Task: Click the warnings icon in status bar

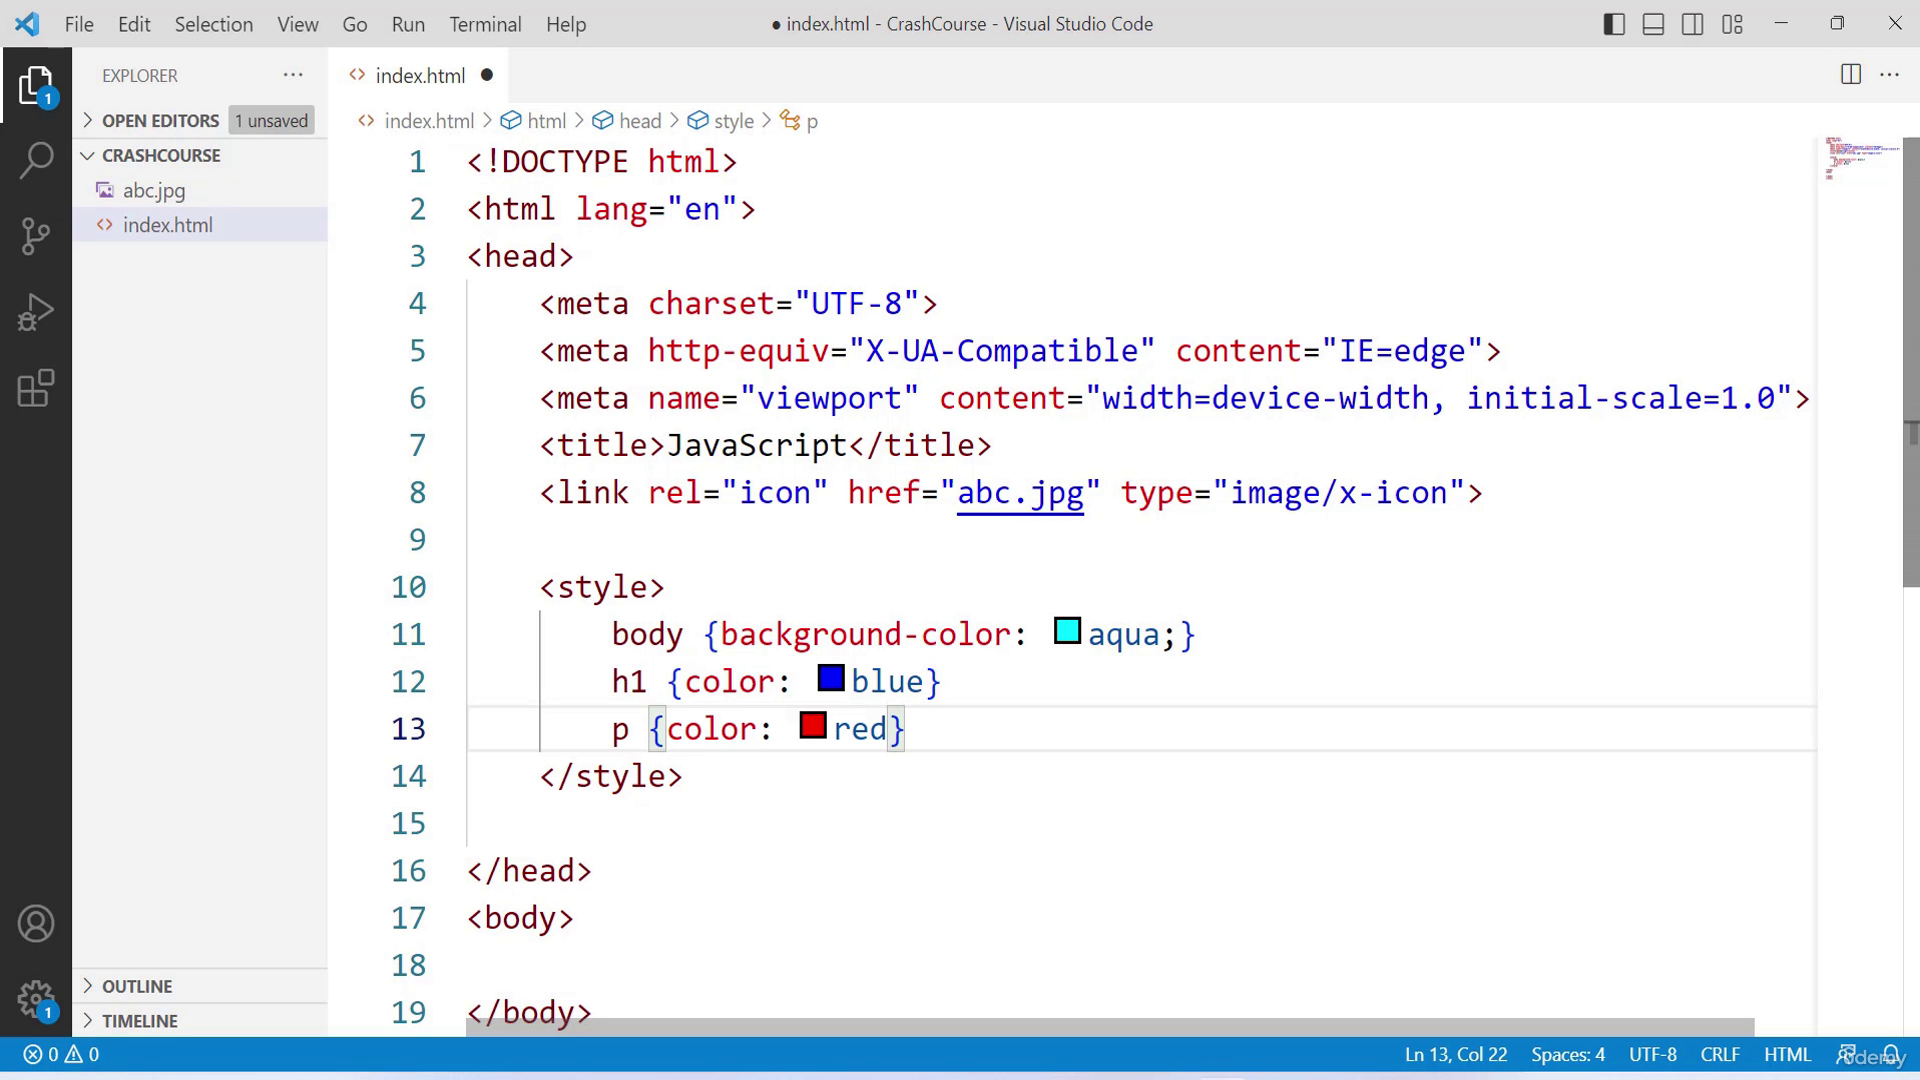Action: pos(74,1054)
